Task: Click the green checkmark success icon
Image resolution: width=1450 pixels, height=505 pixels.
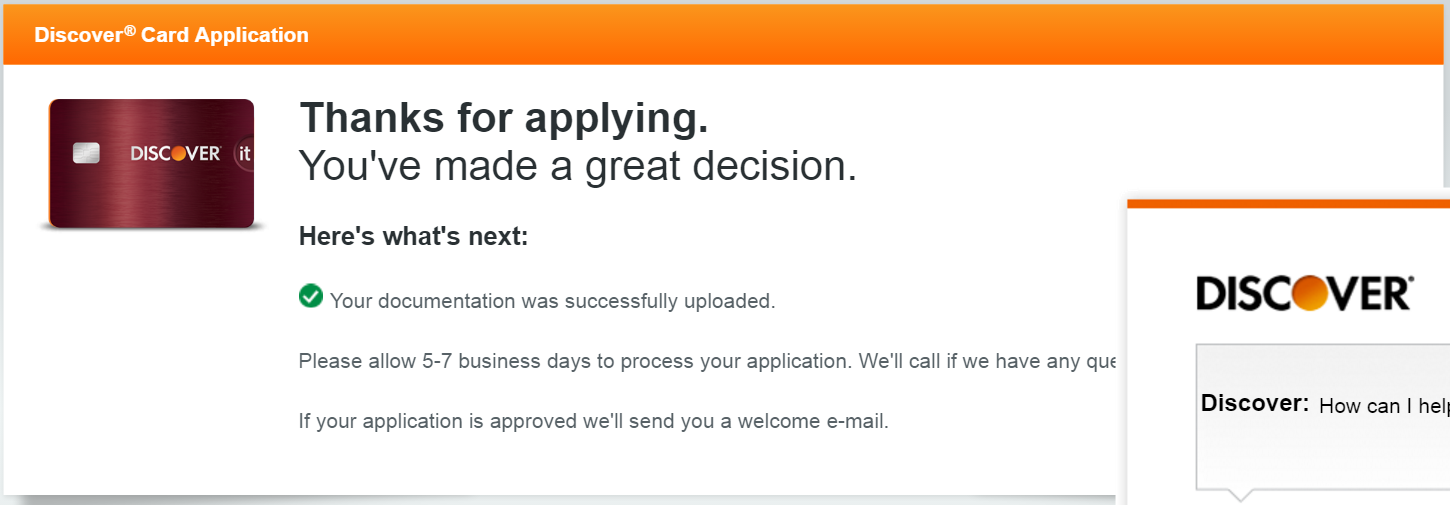Action: tap(311, 296)
